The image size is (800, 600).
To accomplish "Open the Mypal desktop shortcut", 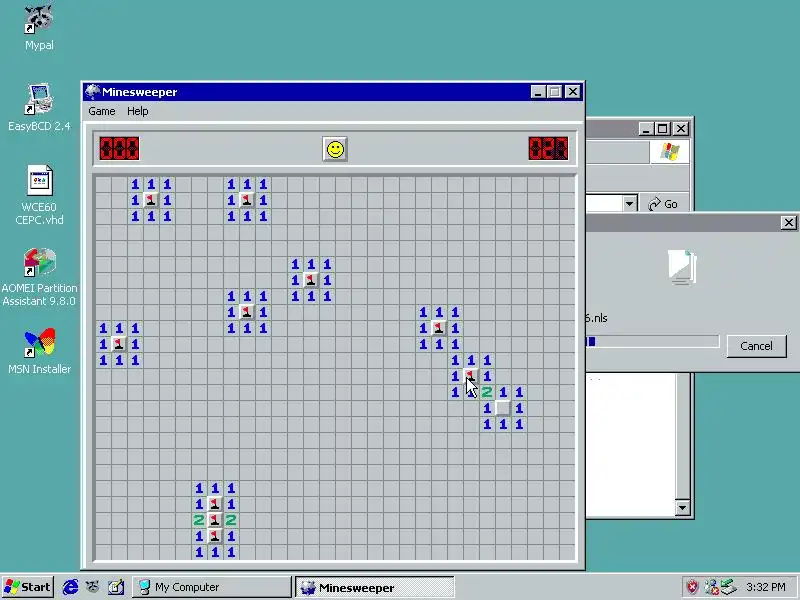I will 39,26.
